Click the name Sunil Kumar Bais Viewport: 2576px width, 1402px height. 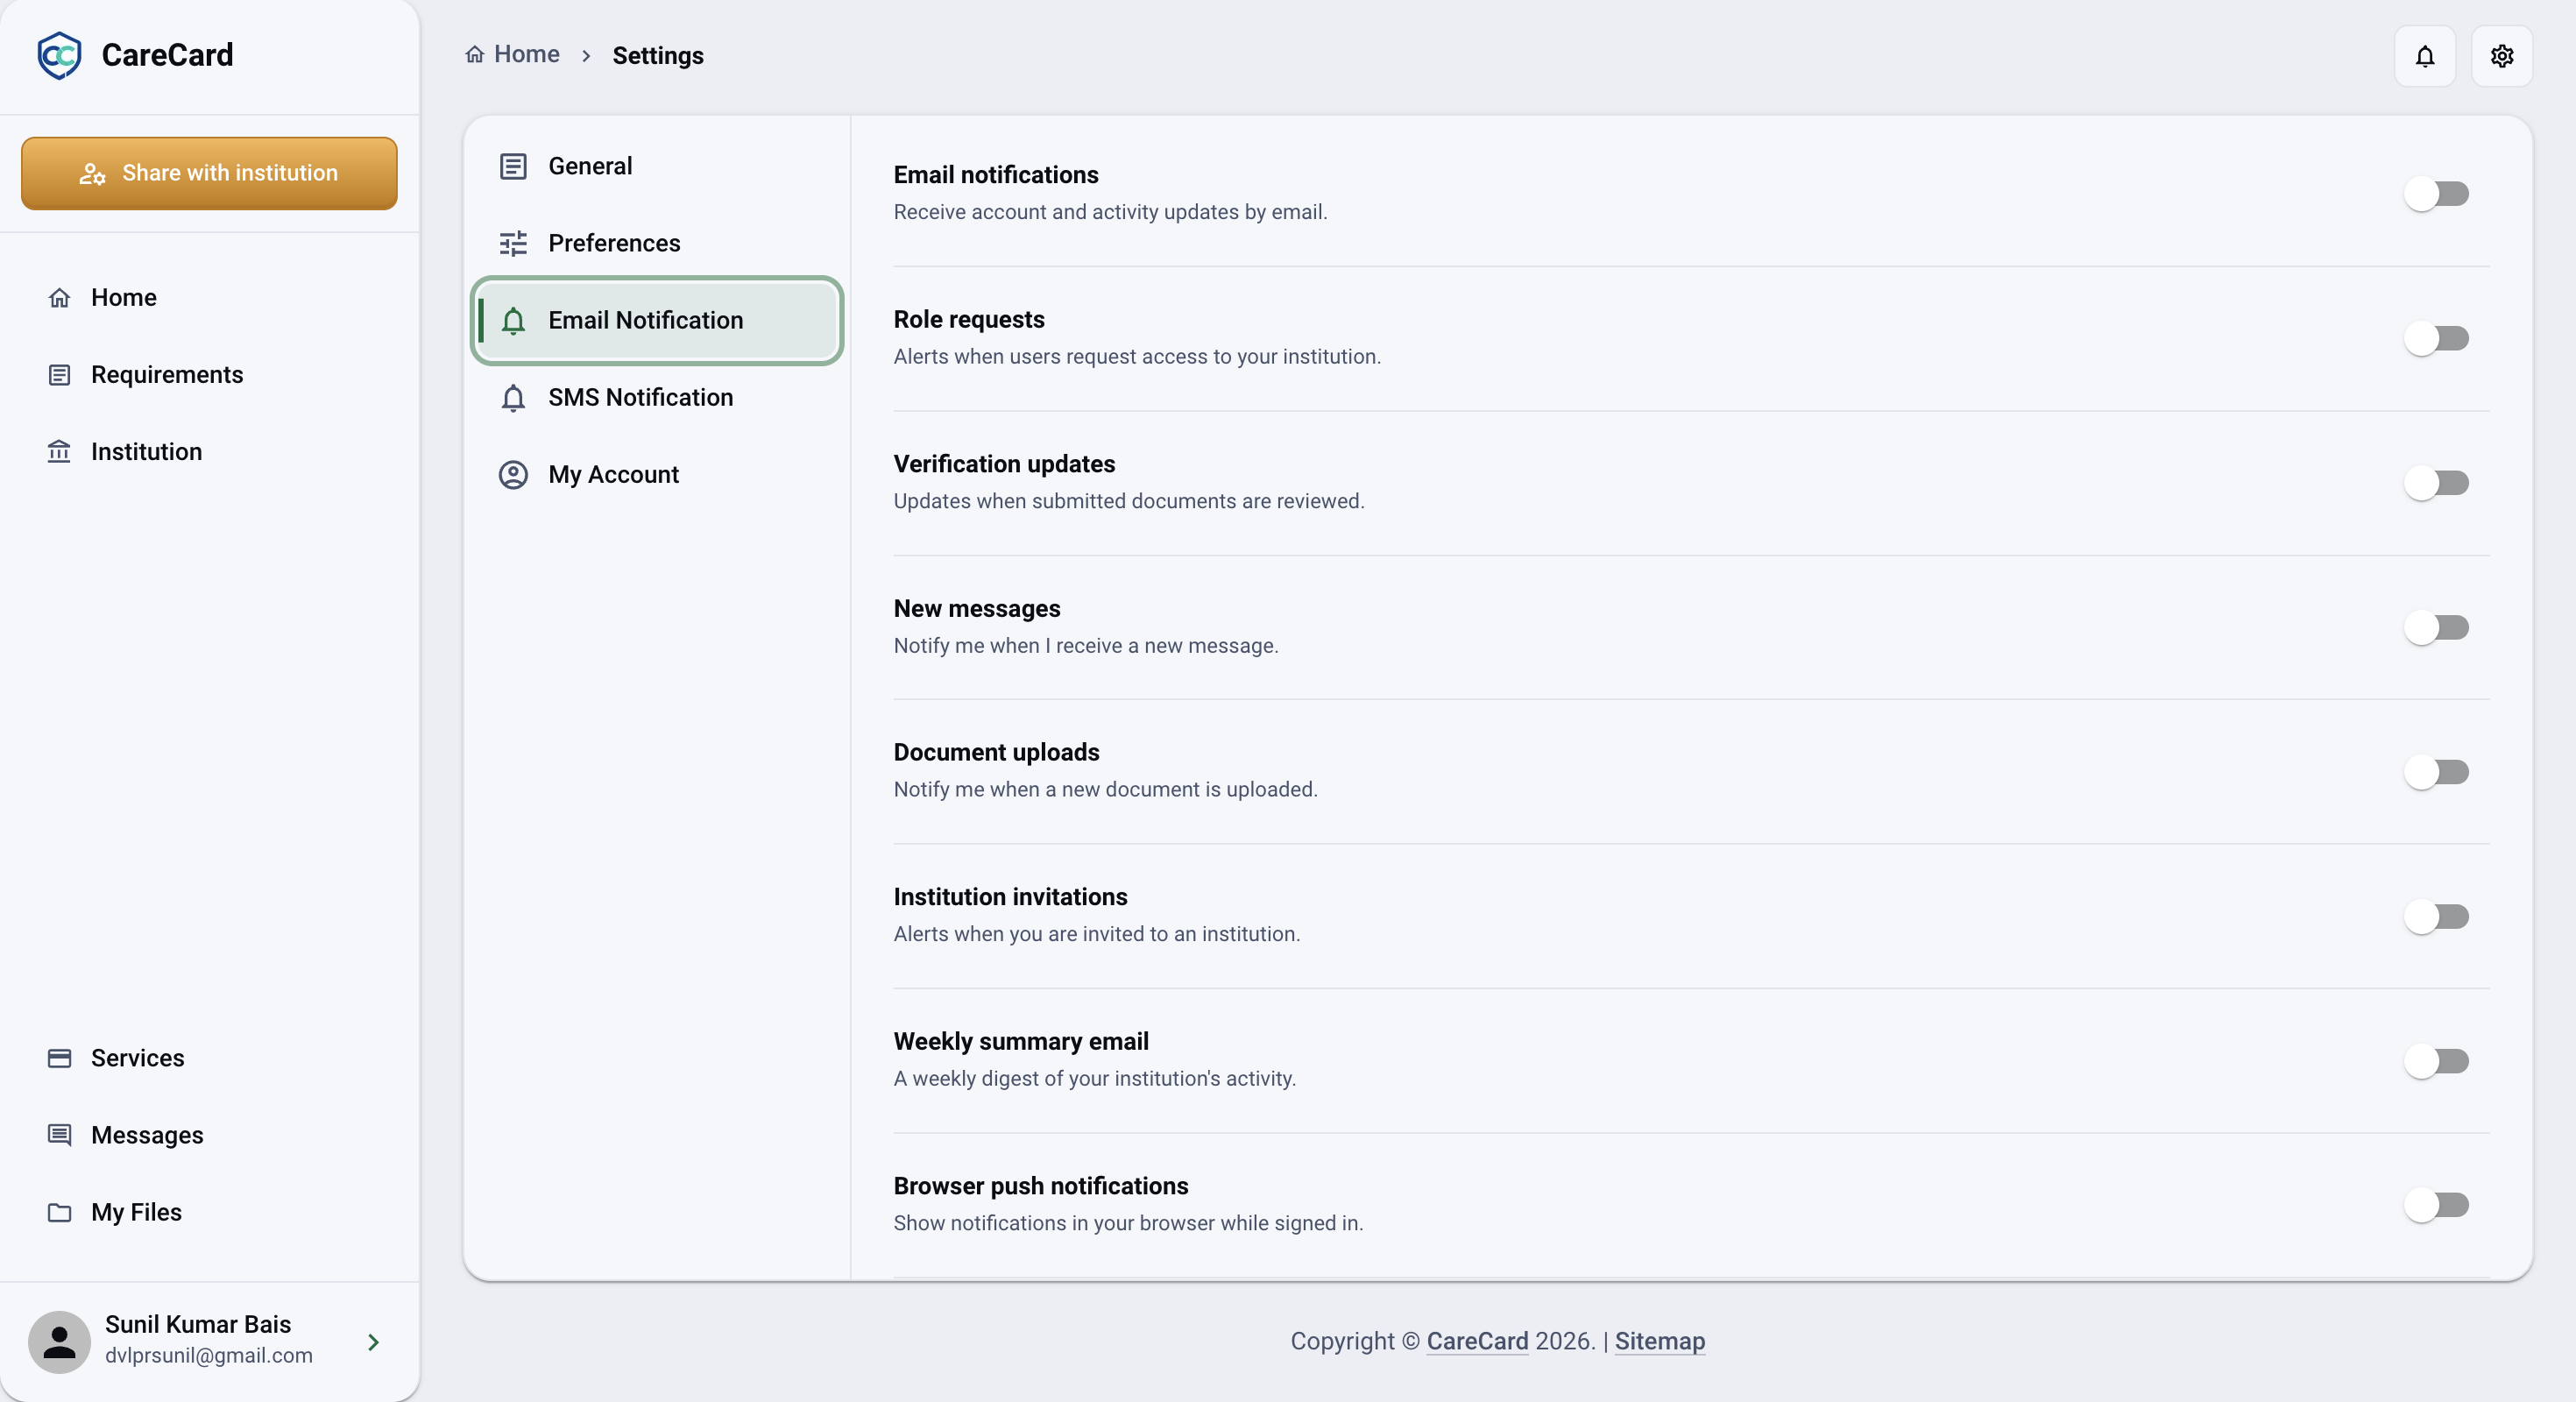(x=198, y=1324)
